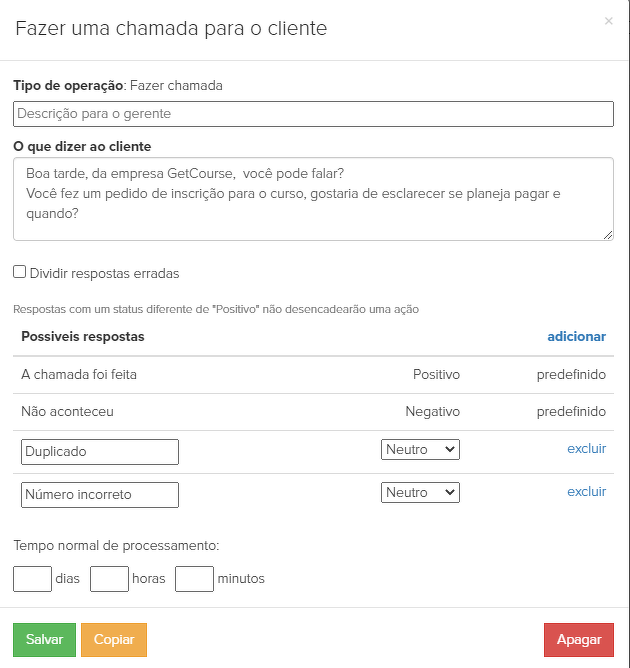Screen dimensions: 630x668
Task: Edit the 'Número incorreto' response field
Action: pos(100,495)
